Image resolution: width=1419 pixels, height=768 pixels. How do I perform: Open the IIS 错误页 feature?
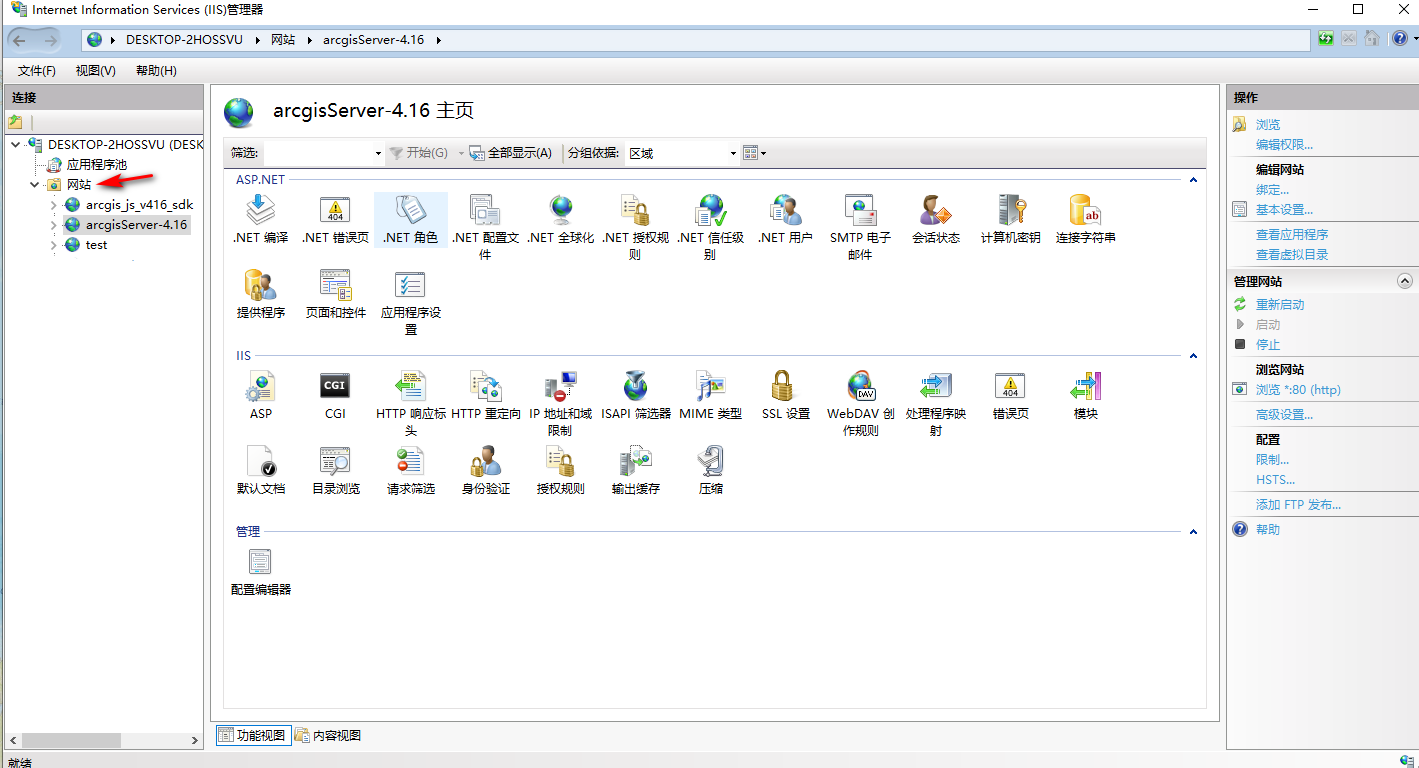click(1010, 396)
